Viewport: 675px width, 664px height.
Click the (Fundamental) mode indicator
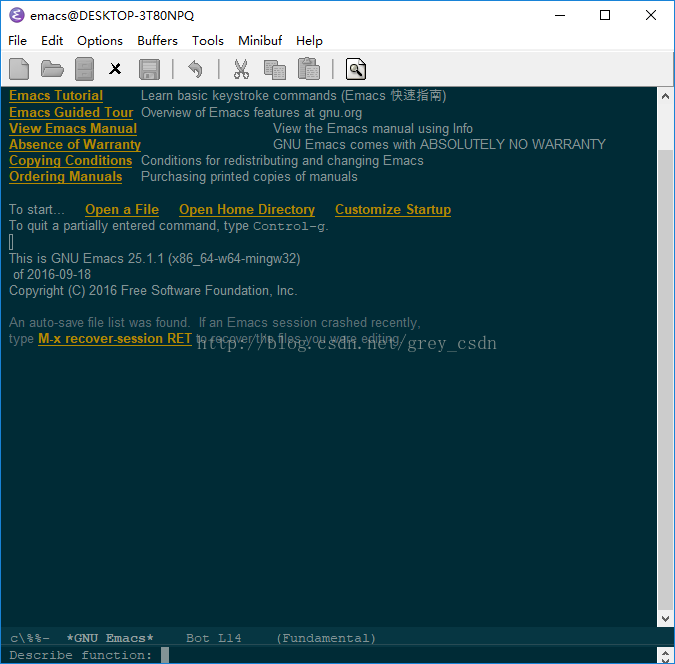[326, 638]
